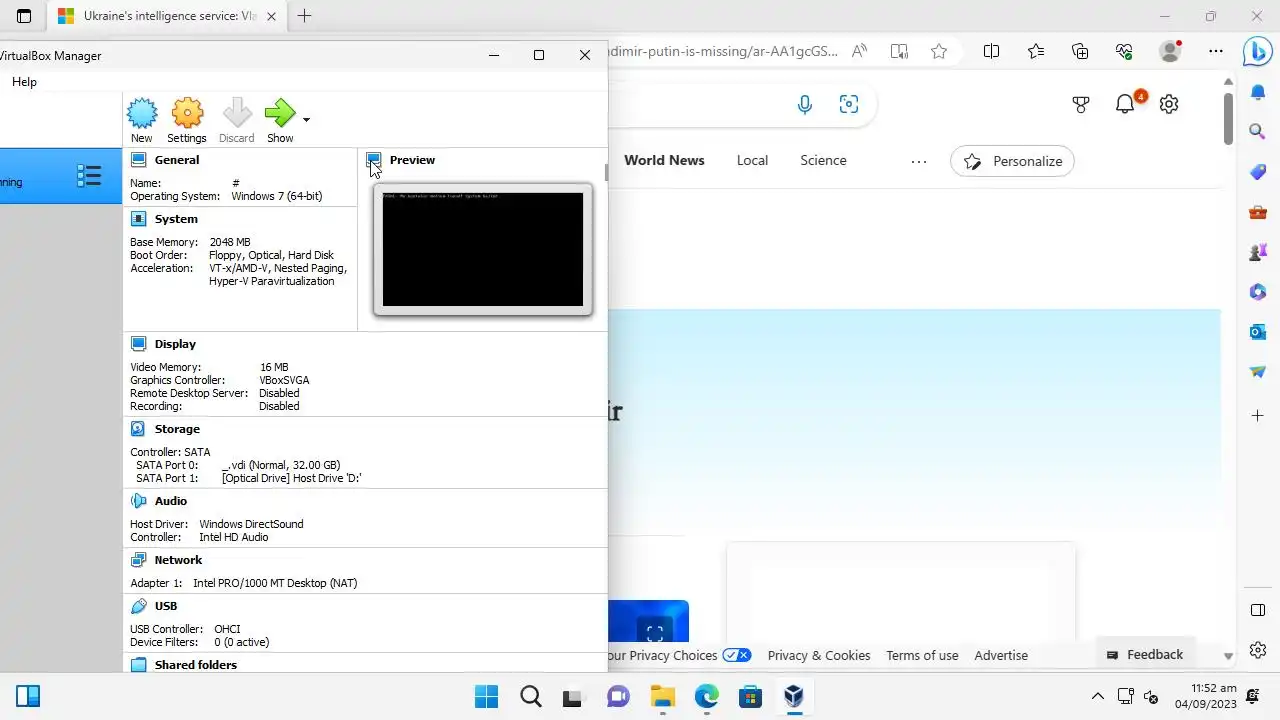Click Your Privacy Choices toggle icon
1280x720 pixels.
click(x=737, y=655)
